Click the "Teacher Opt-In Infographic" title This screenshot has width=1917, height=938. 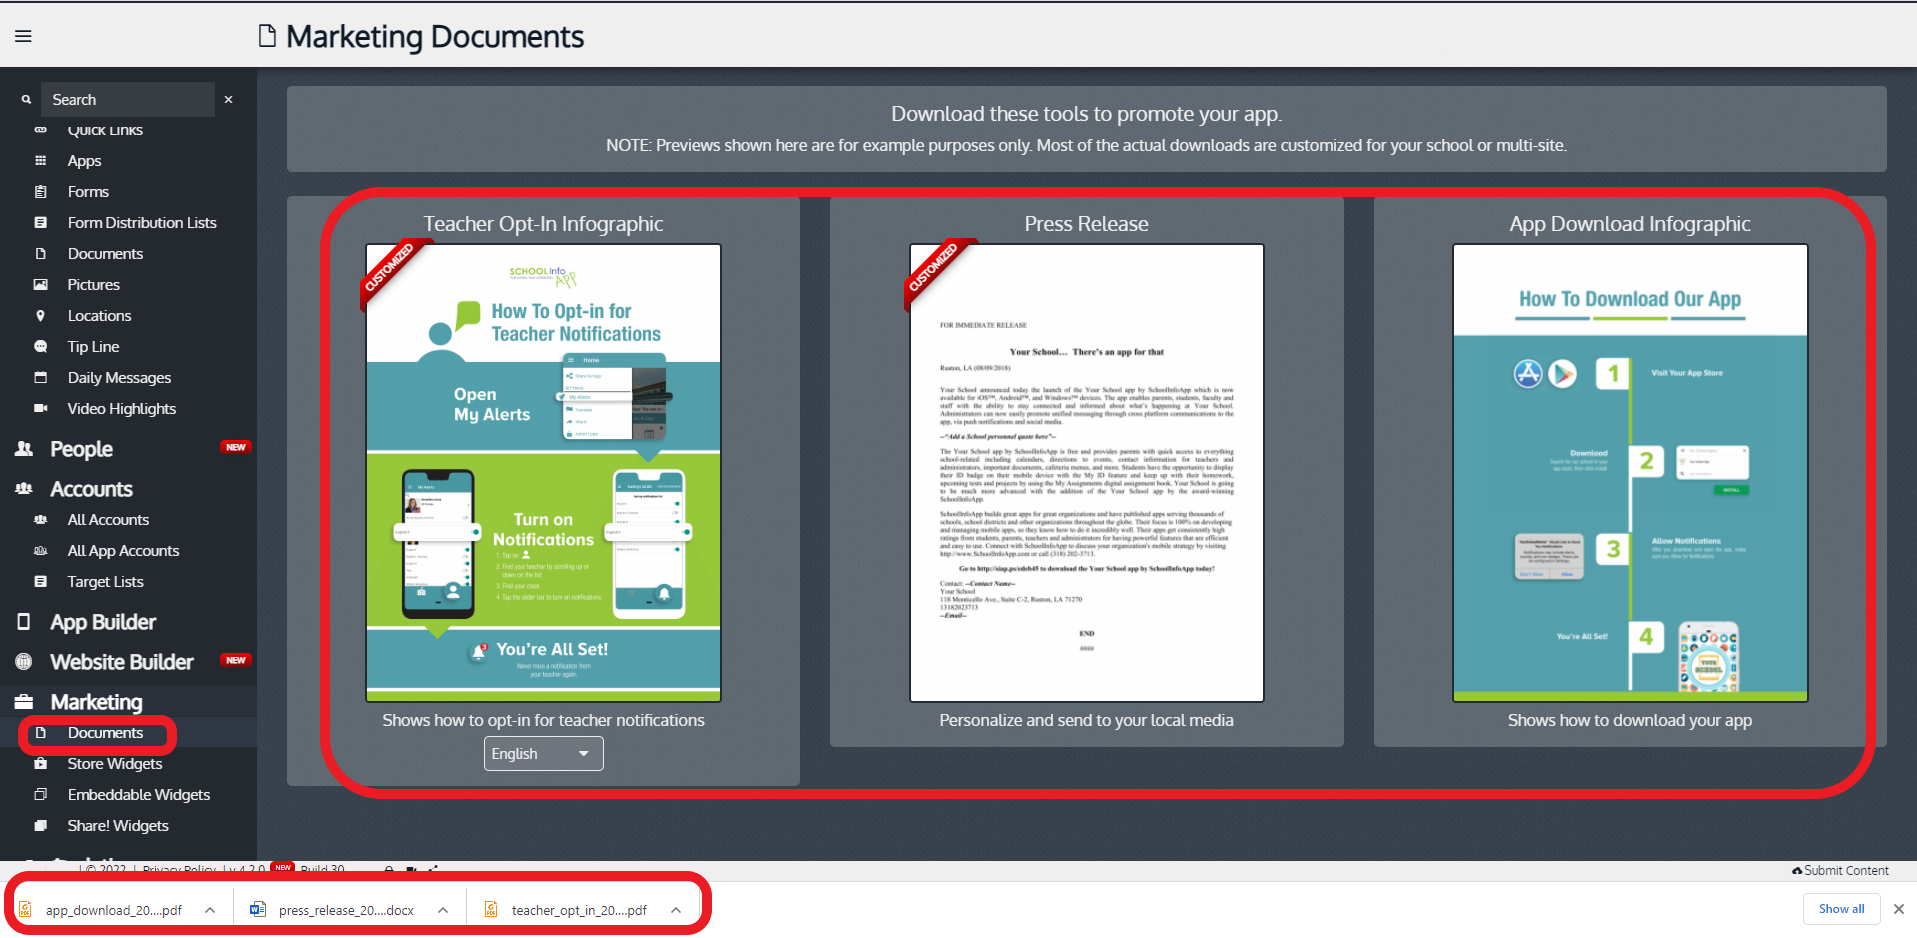543,224
